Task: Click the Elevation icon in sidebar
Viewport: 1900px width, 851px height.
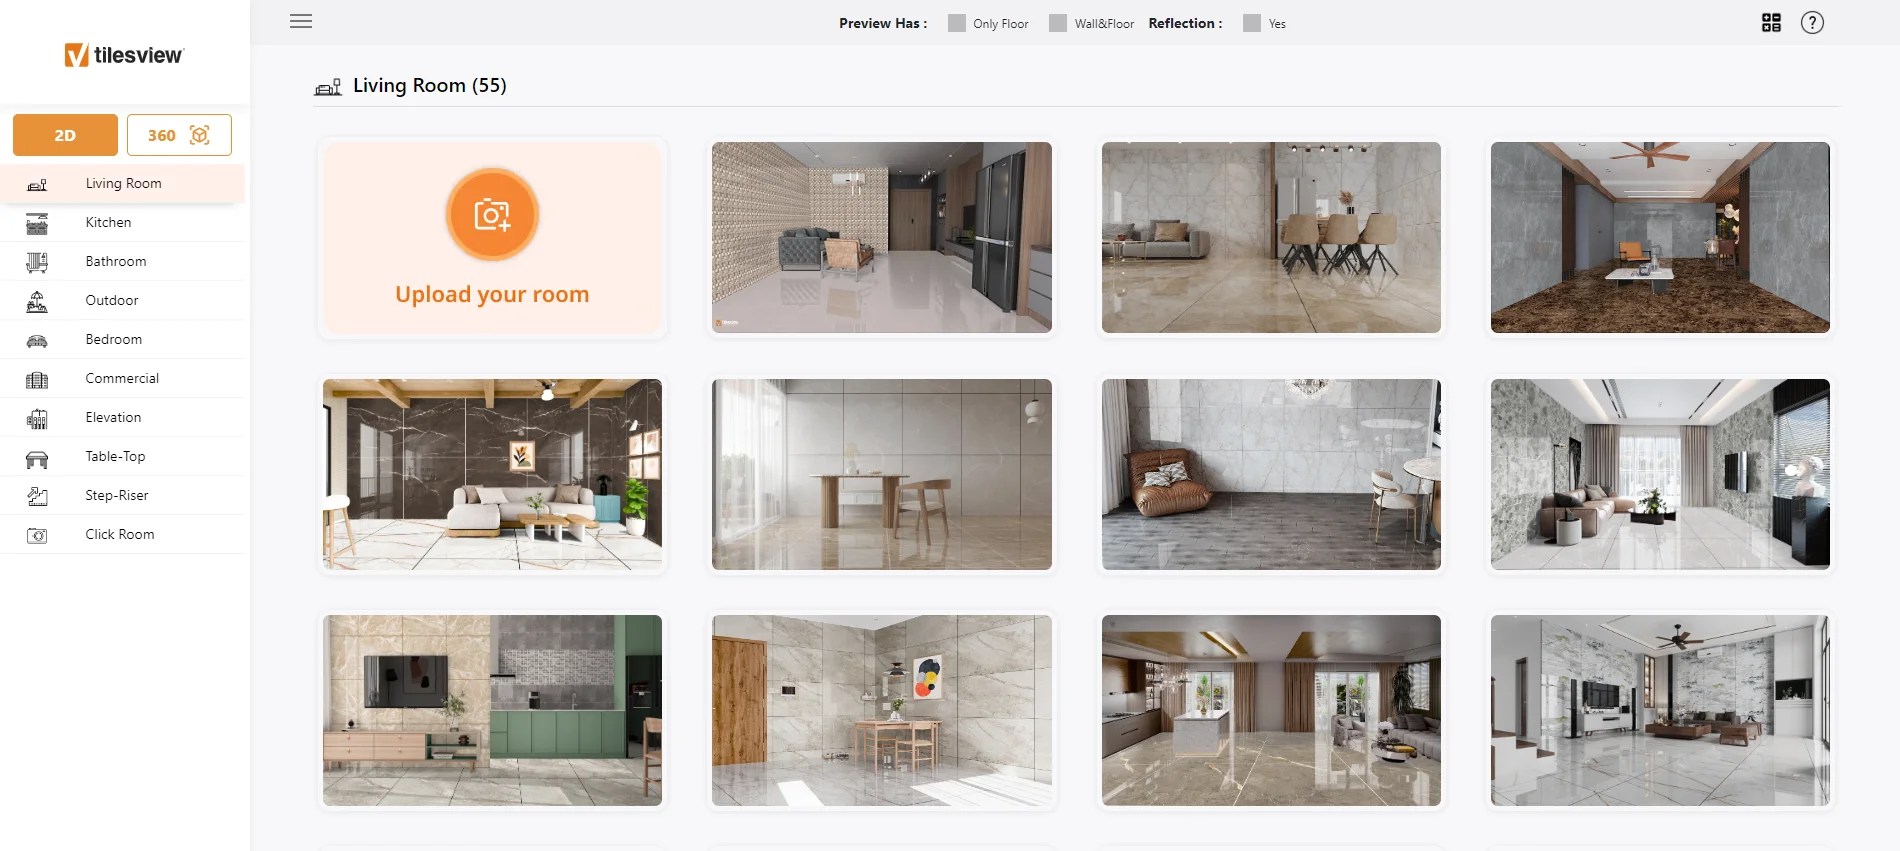Action: tap(37, 418)
